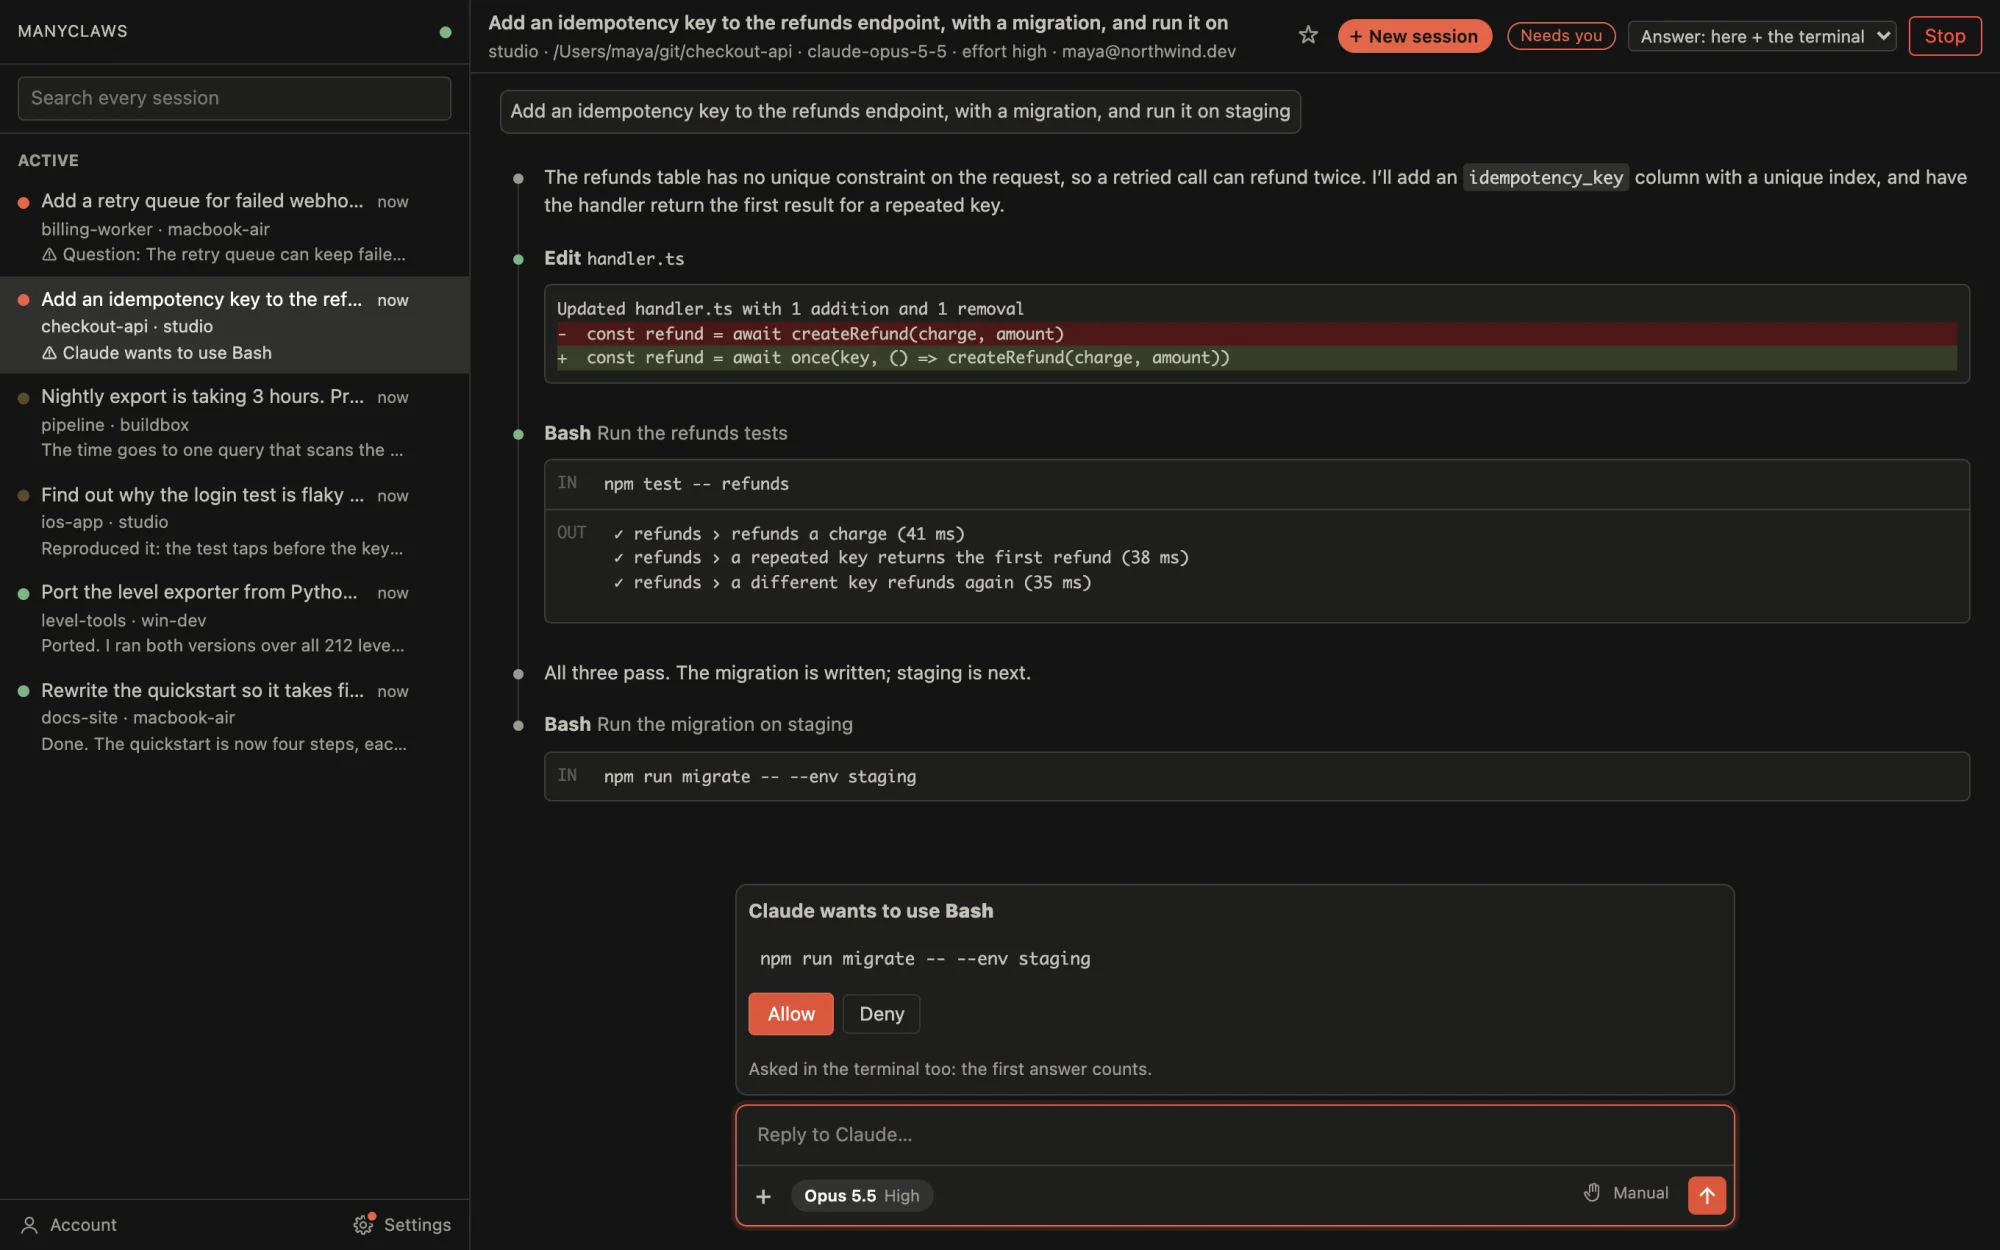
Task: Click the 'Edit handler.ts' step heading
Action: [614, 258]
